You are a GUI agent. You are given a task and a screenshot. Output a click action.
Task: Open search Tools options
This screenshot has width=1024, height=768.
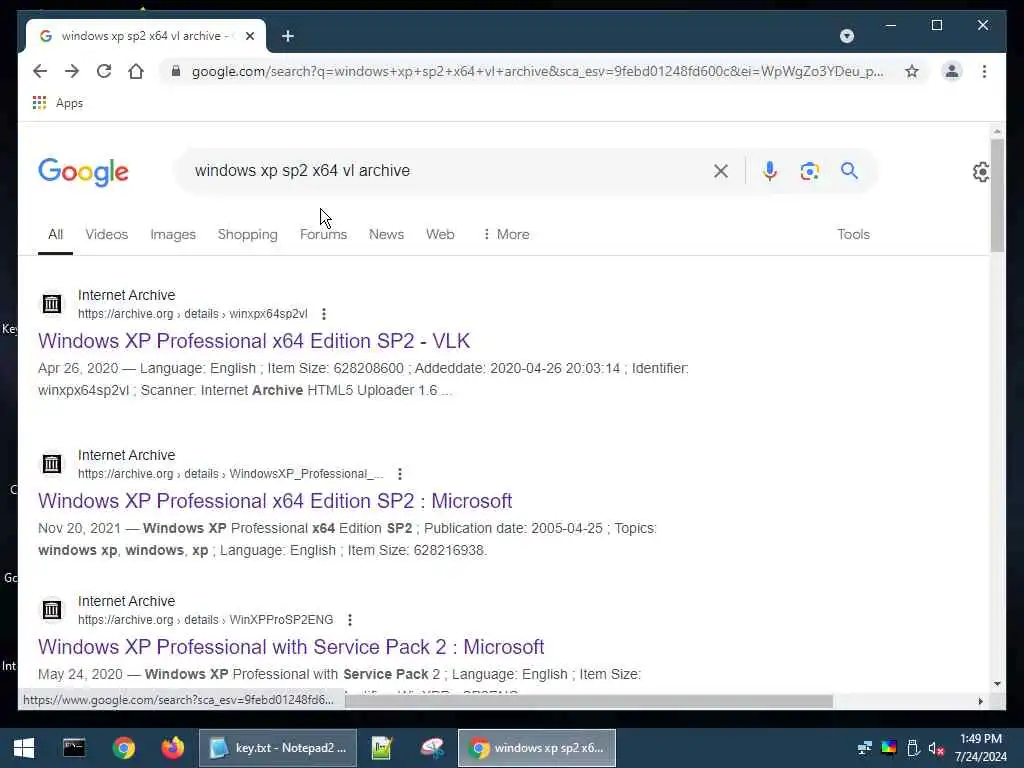[854, 234]
